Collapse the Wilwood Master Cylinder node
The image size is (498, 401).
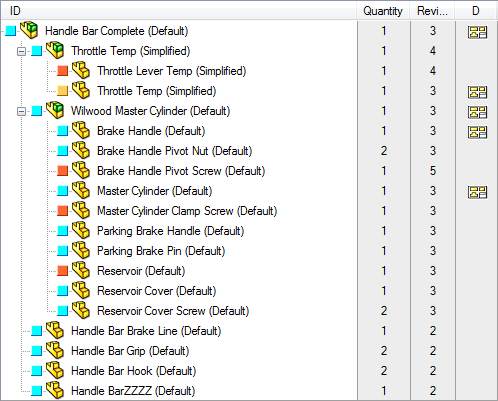22,111
